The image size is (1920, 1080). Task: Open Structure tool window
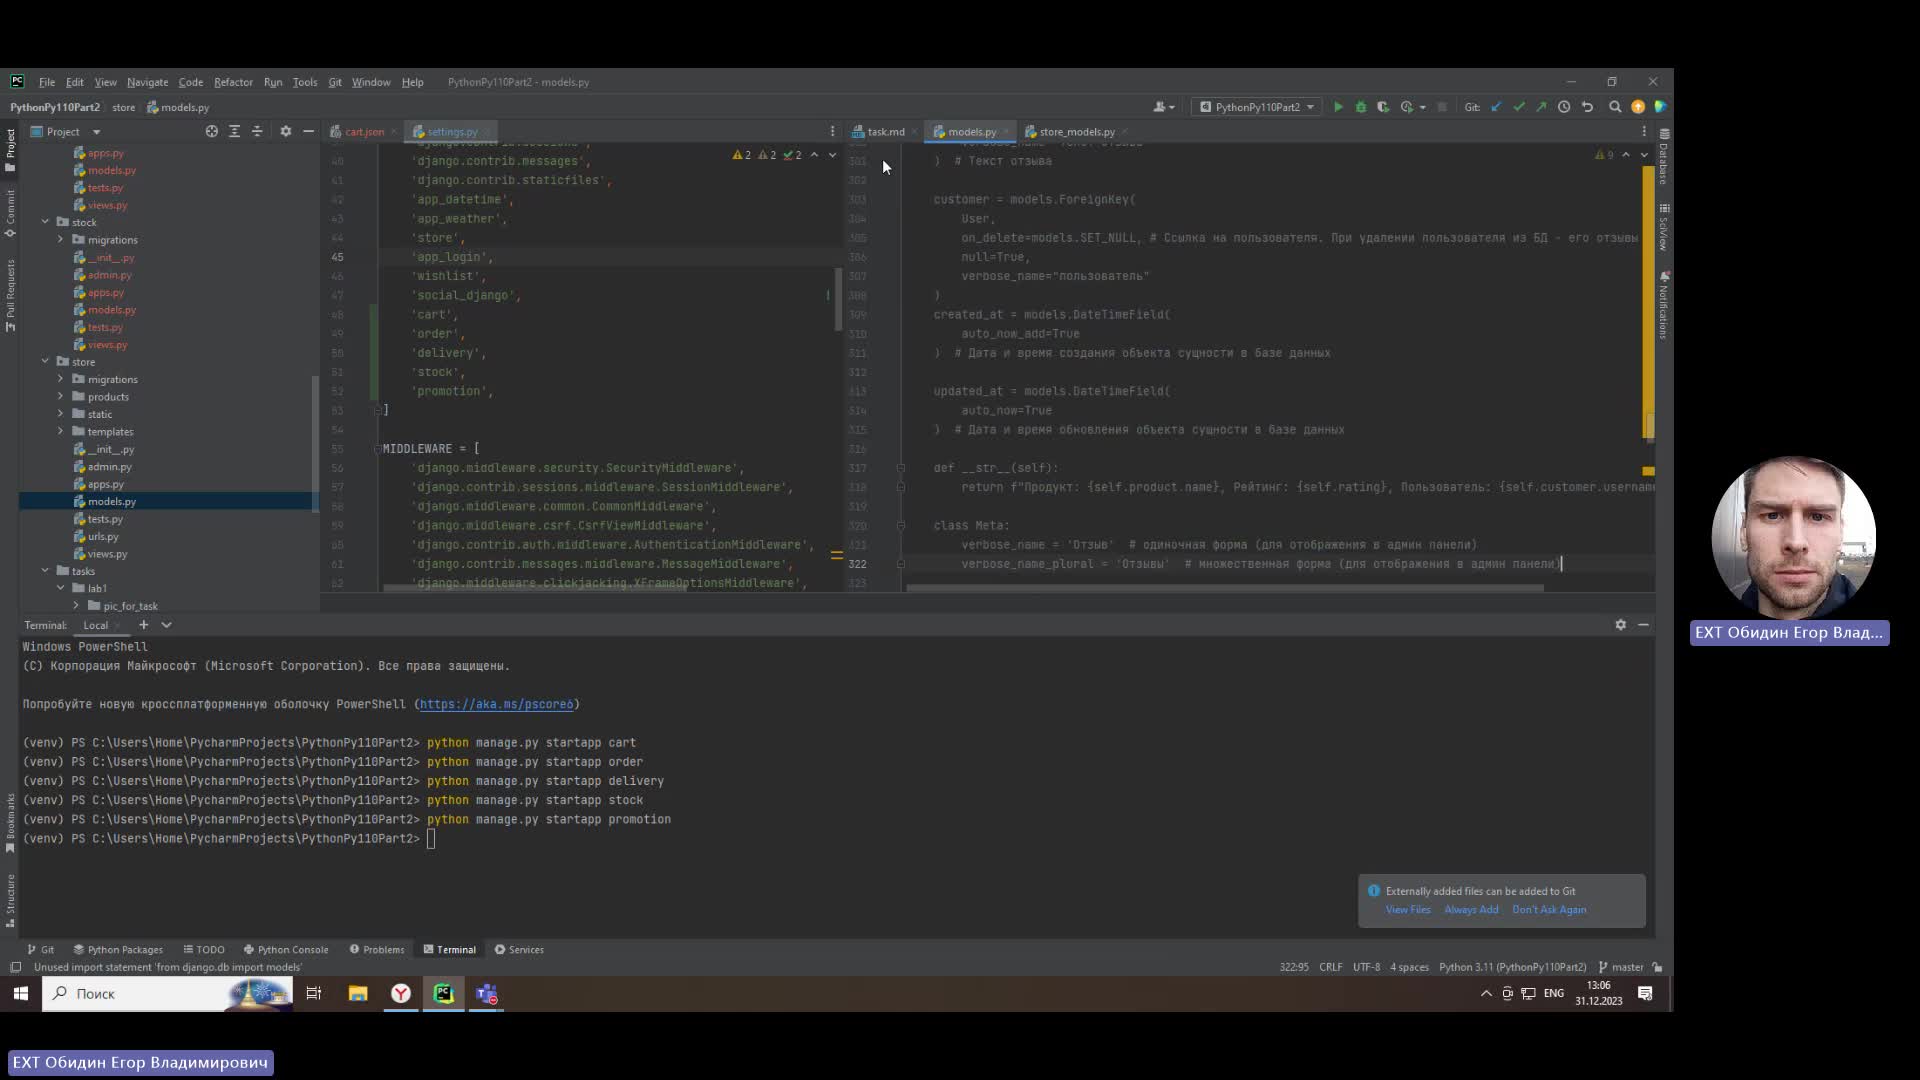(10, 900)
